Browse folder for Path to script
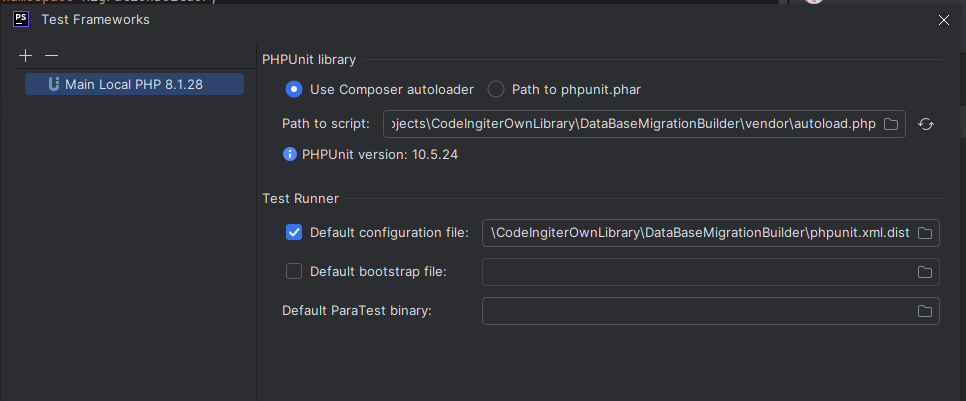This screenshot has height=401, width=966. coord(891,124)
